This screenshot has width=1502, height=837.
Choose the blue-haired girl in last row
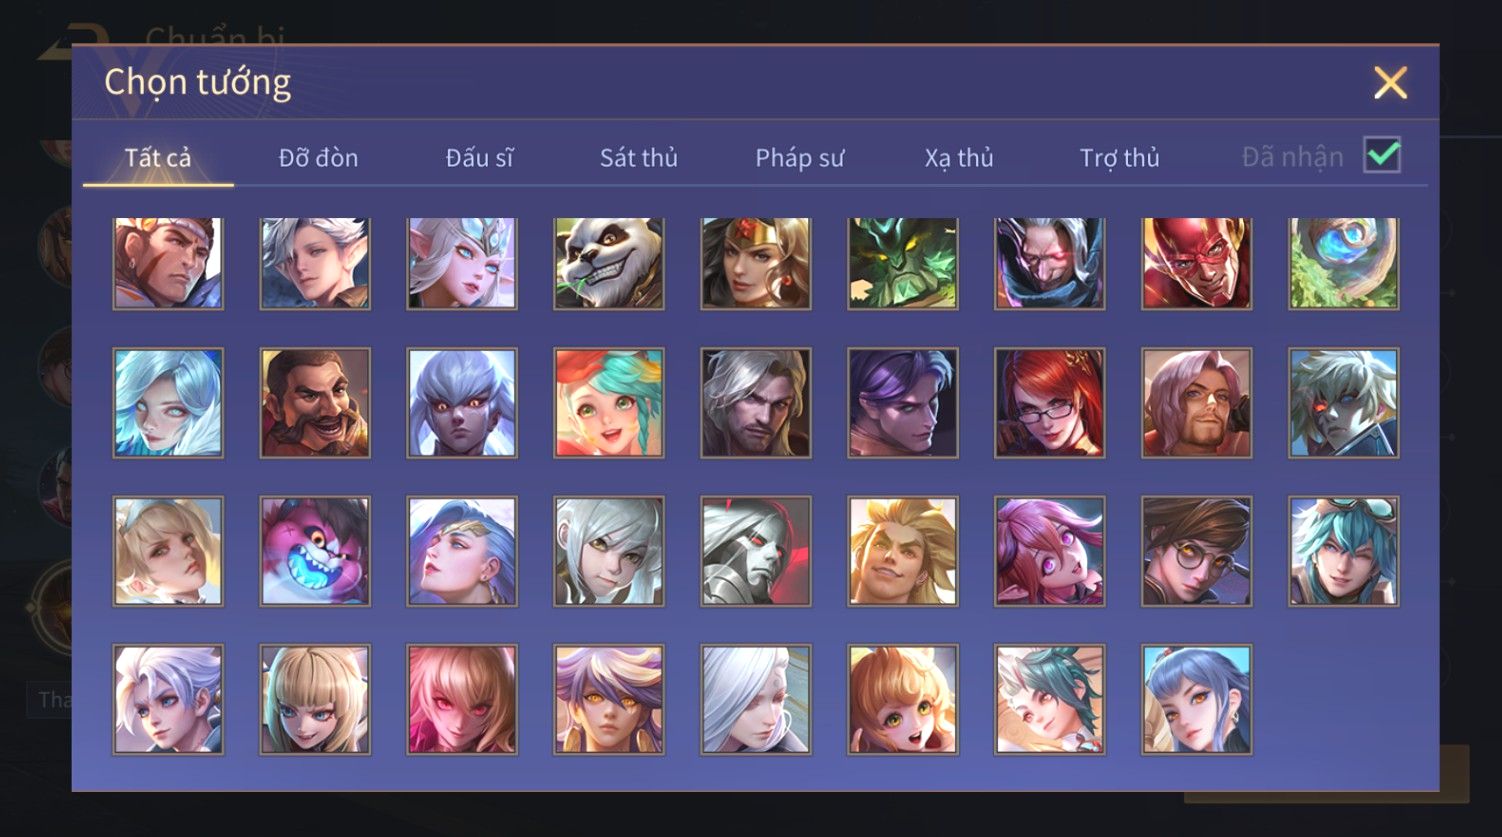1197,699
